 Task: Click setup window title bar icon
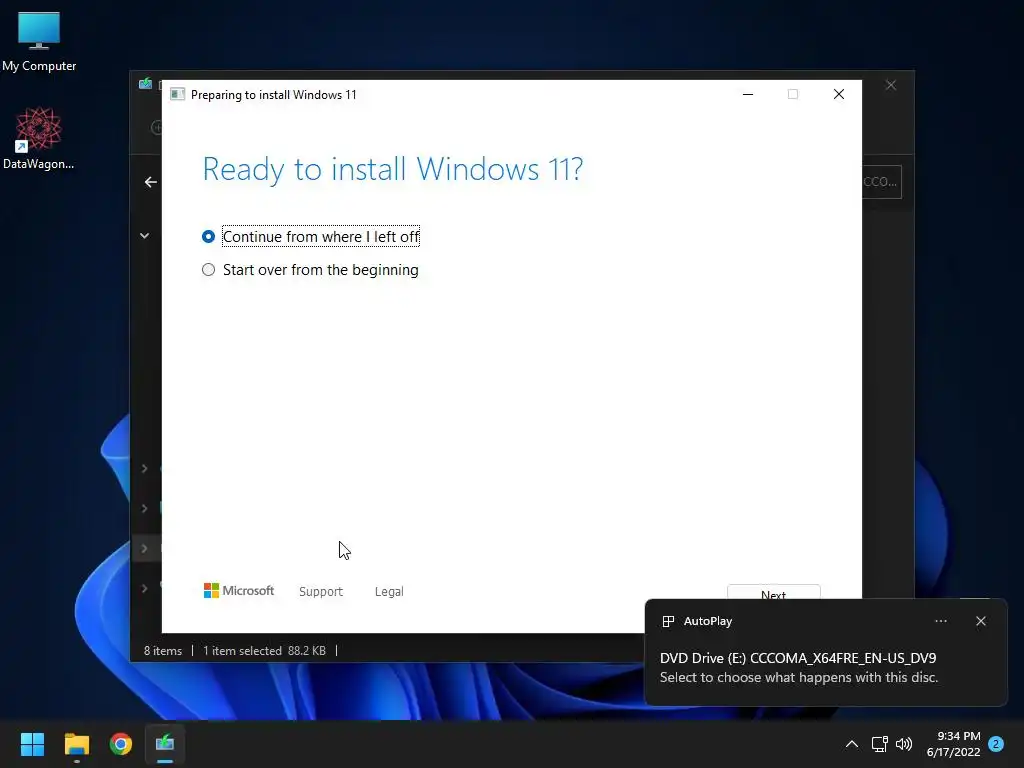177,95
